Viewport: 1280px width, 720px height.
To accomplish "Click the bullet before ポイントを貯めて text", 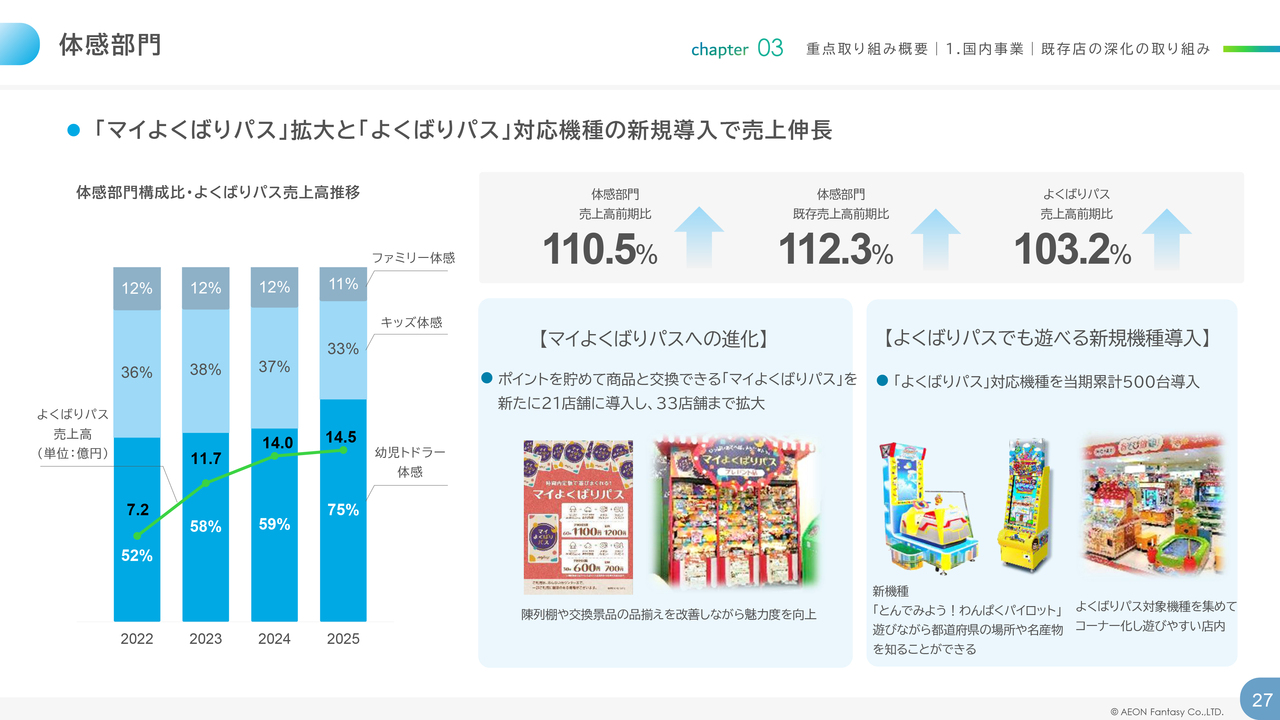I will click(x=487, y=378).
